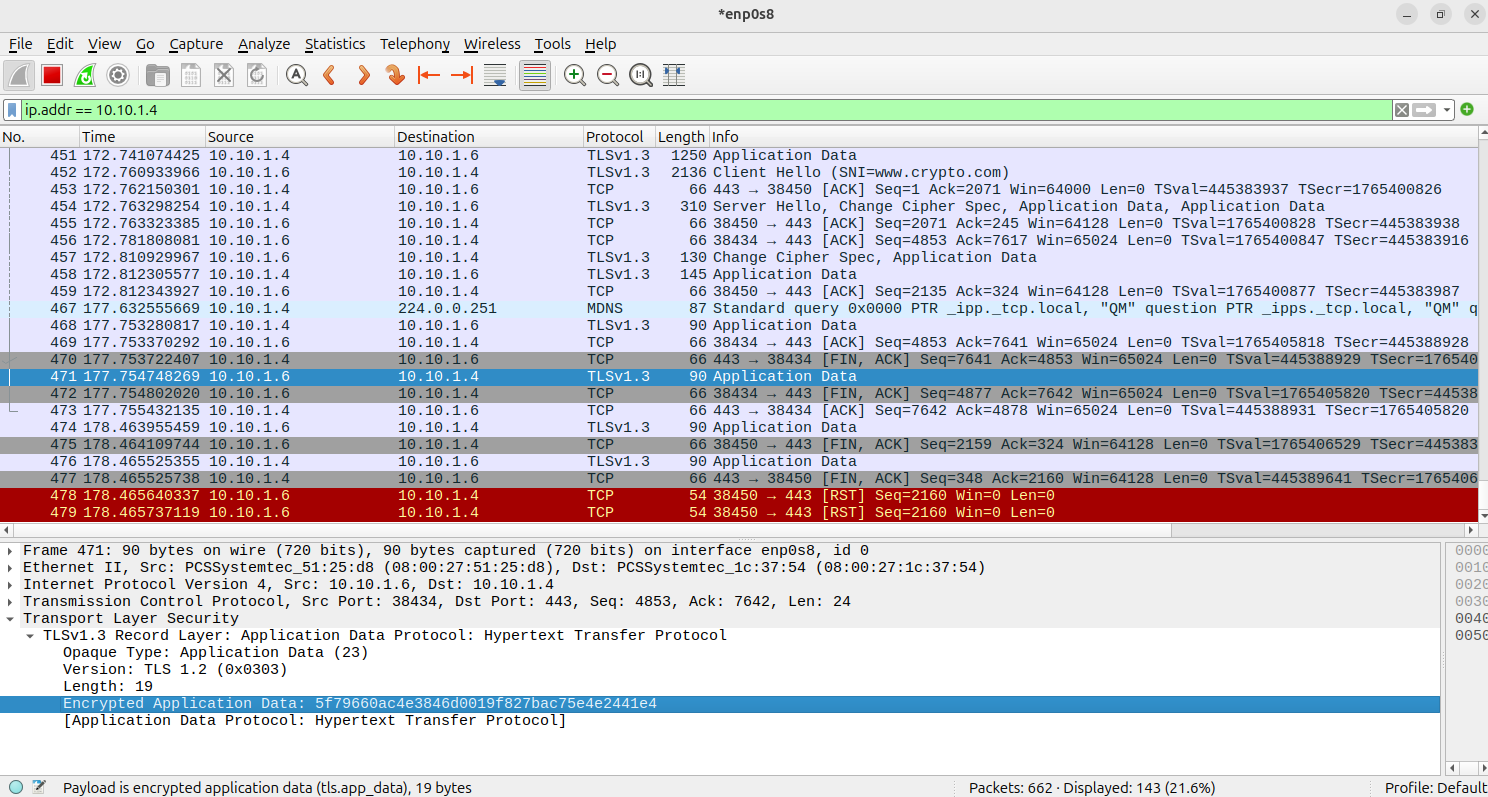Sort packets by the Protocol column
Image resolution: width=1488 pixels, height=797 pixels.
click(x=615, y=137)
